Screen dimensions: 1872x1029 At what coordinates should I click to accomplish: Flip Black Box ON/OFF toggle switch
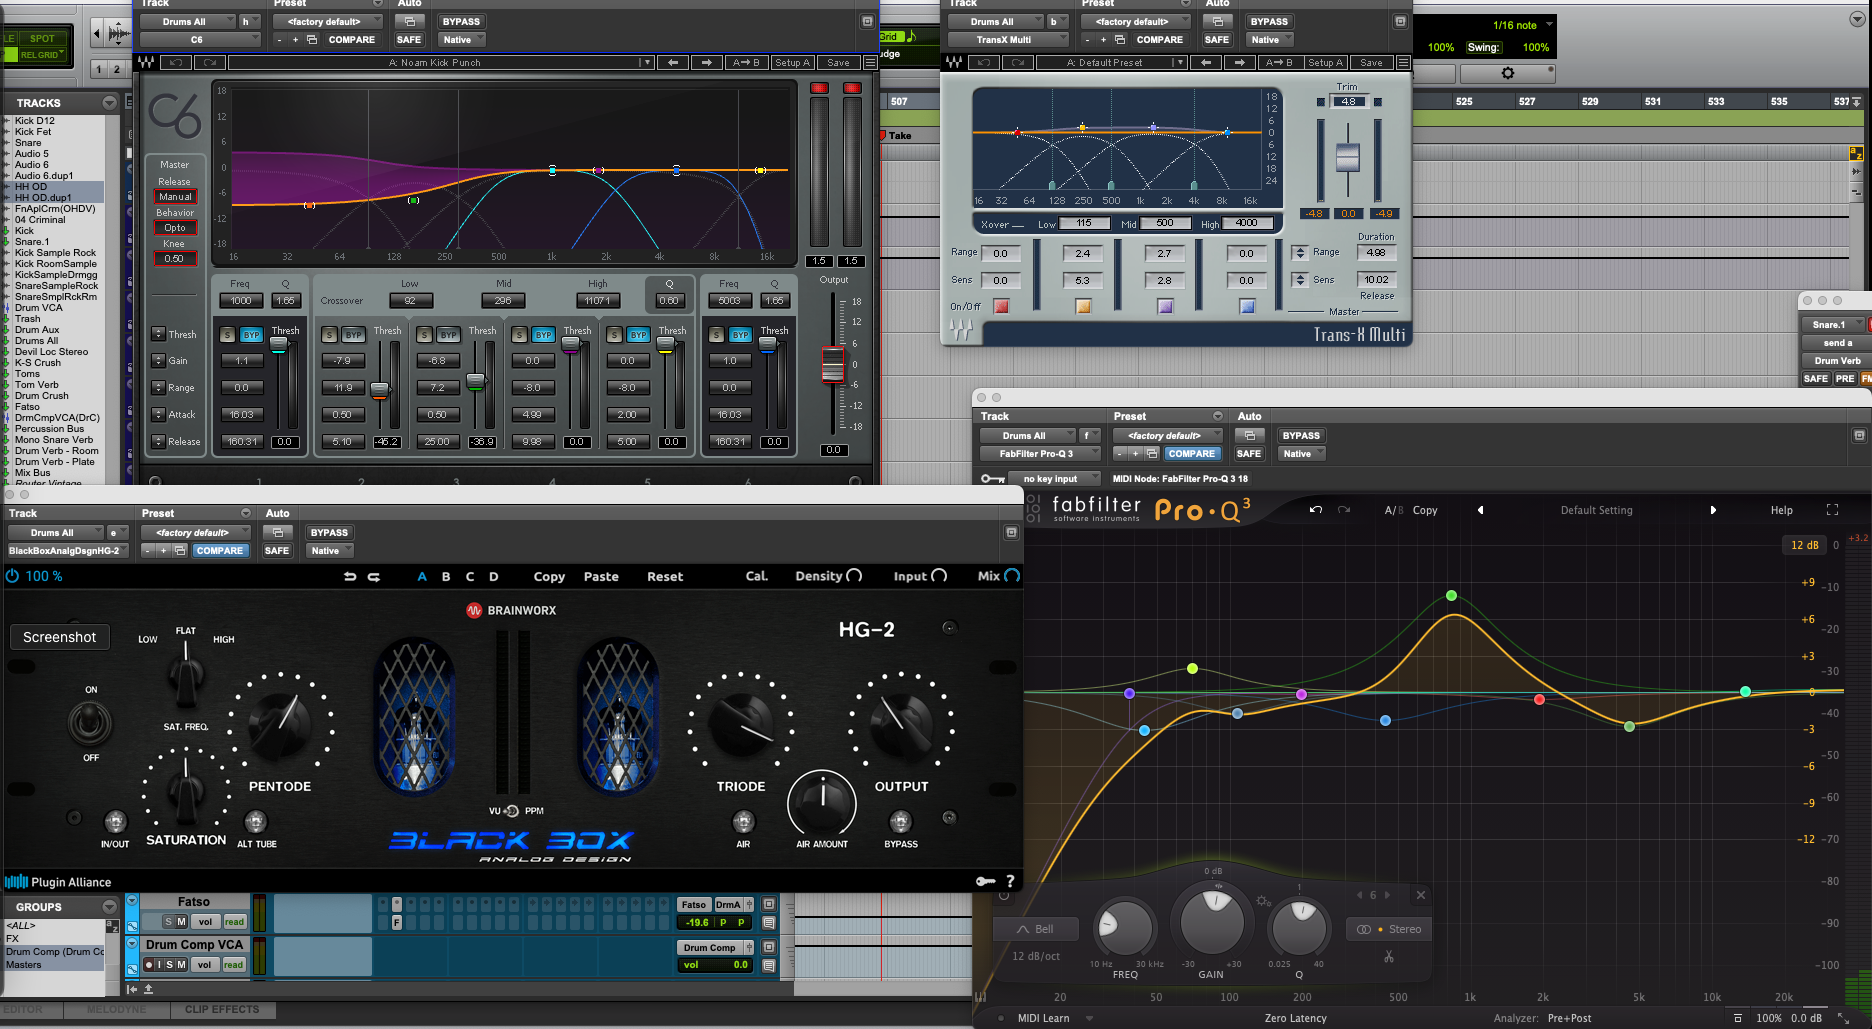tap(90, 722)
